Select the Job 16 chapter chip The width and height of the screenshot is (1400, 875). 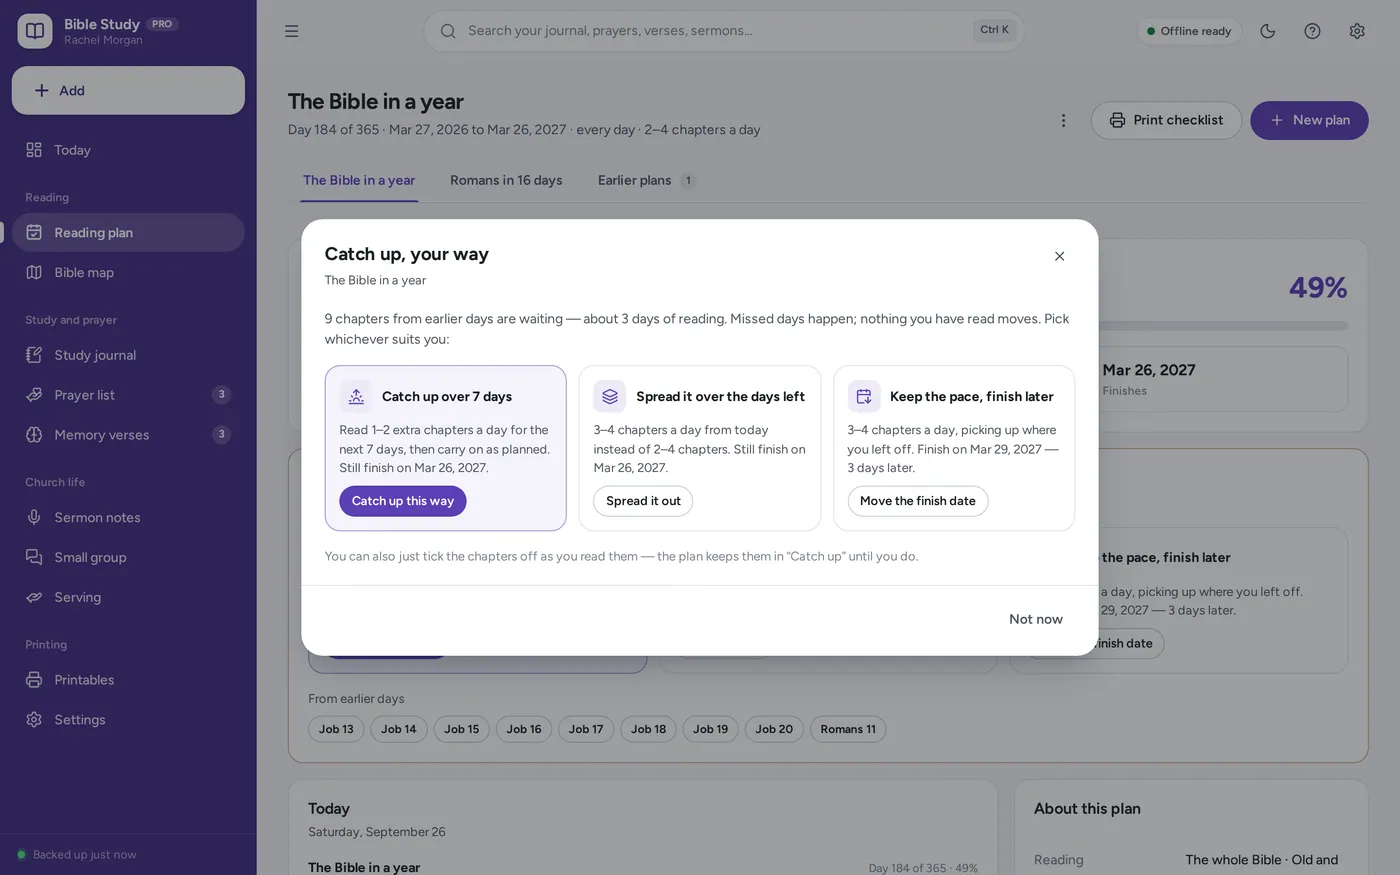(524, 729)
